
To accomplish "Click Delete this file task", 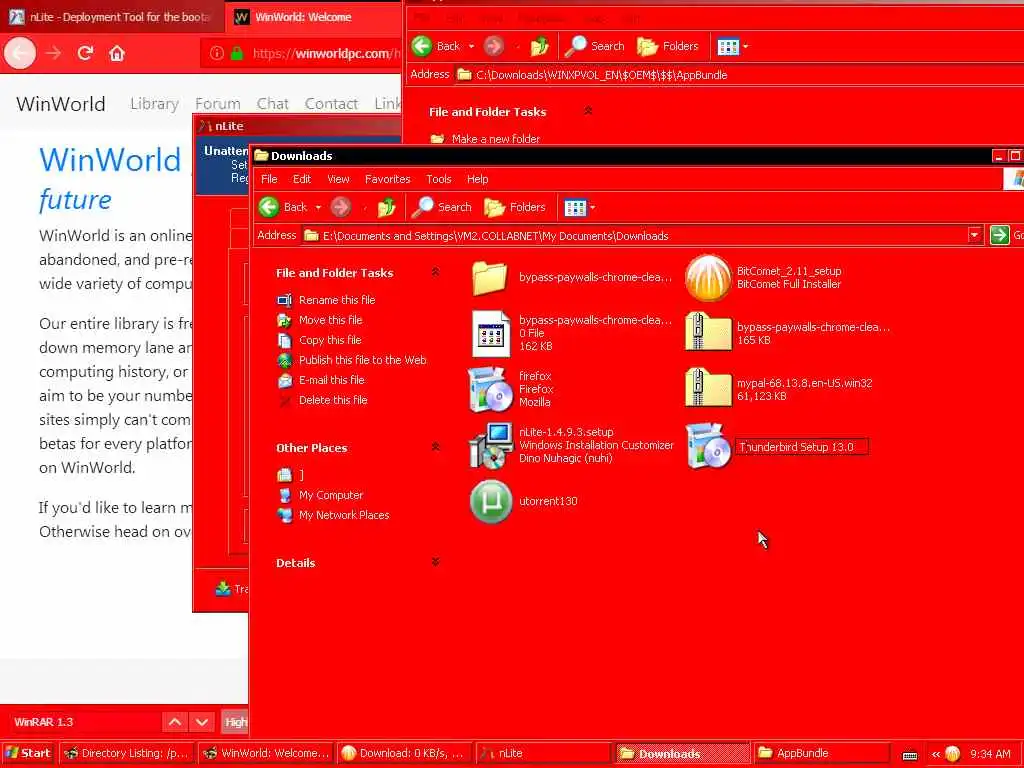I will click(333, 400).
